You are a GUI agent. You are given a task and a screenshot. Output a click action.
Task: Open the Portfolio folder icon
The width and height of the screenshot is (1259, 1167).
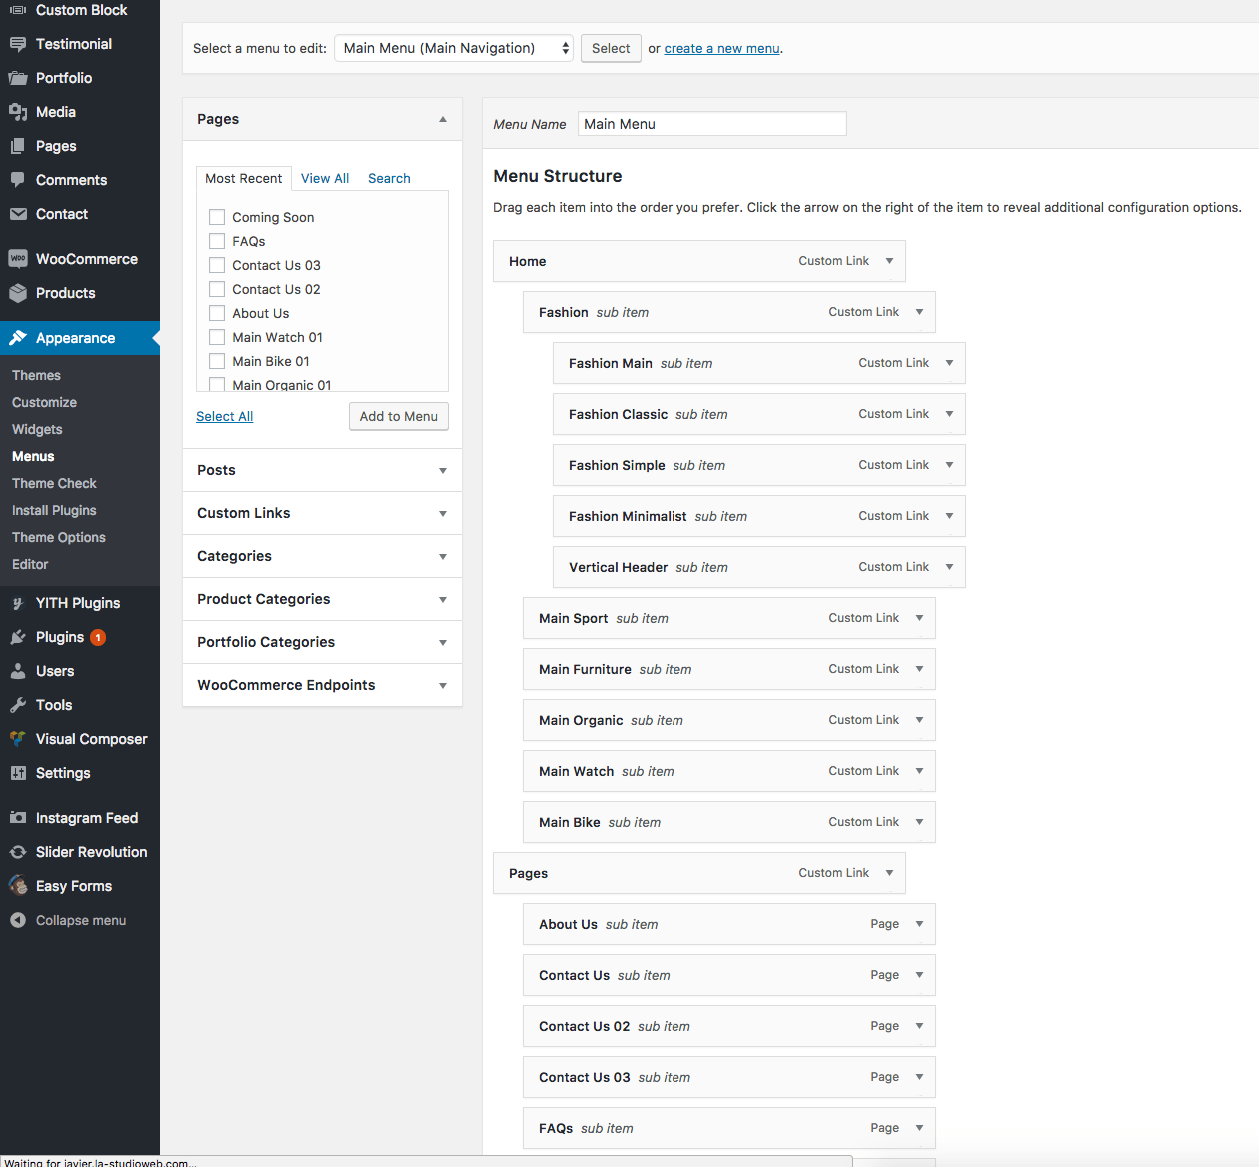[18, 78]
